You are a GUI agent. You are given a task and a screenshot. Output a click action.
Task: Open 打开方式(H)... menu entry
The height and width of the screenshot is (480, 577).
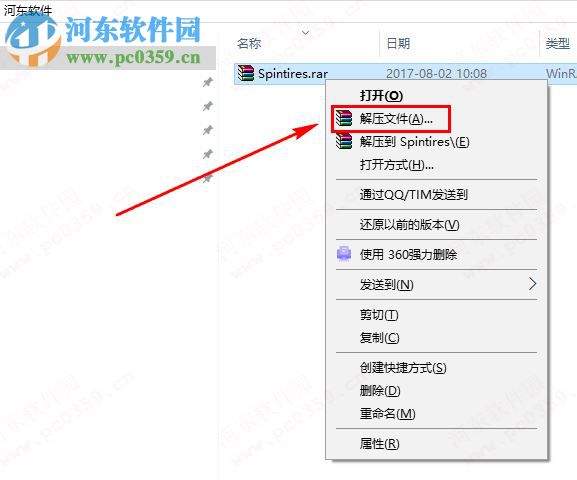(436, 165)
